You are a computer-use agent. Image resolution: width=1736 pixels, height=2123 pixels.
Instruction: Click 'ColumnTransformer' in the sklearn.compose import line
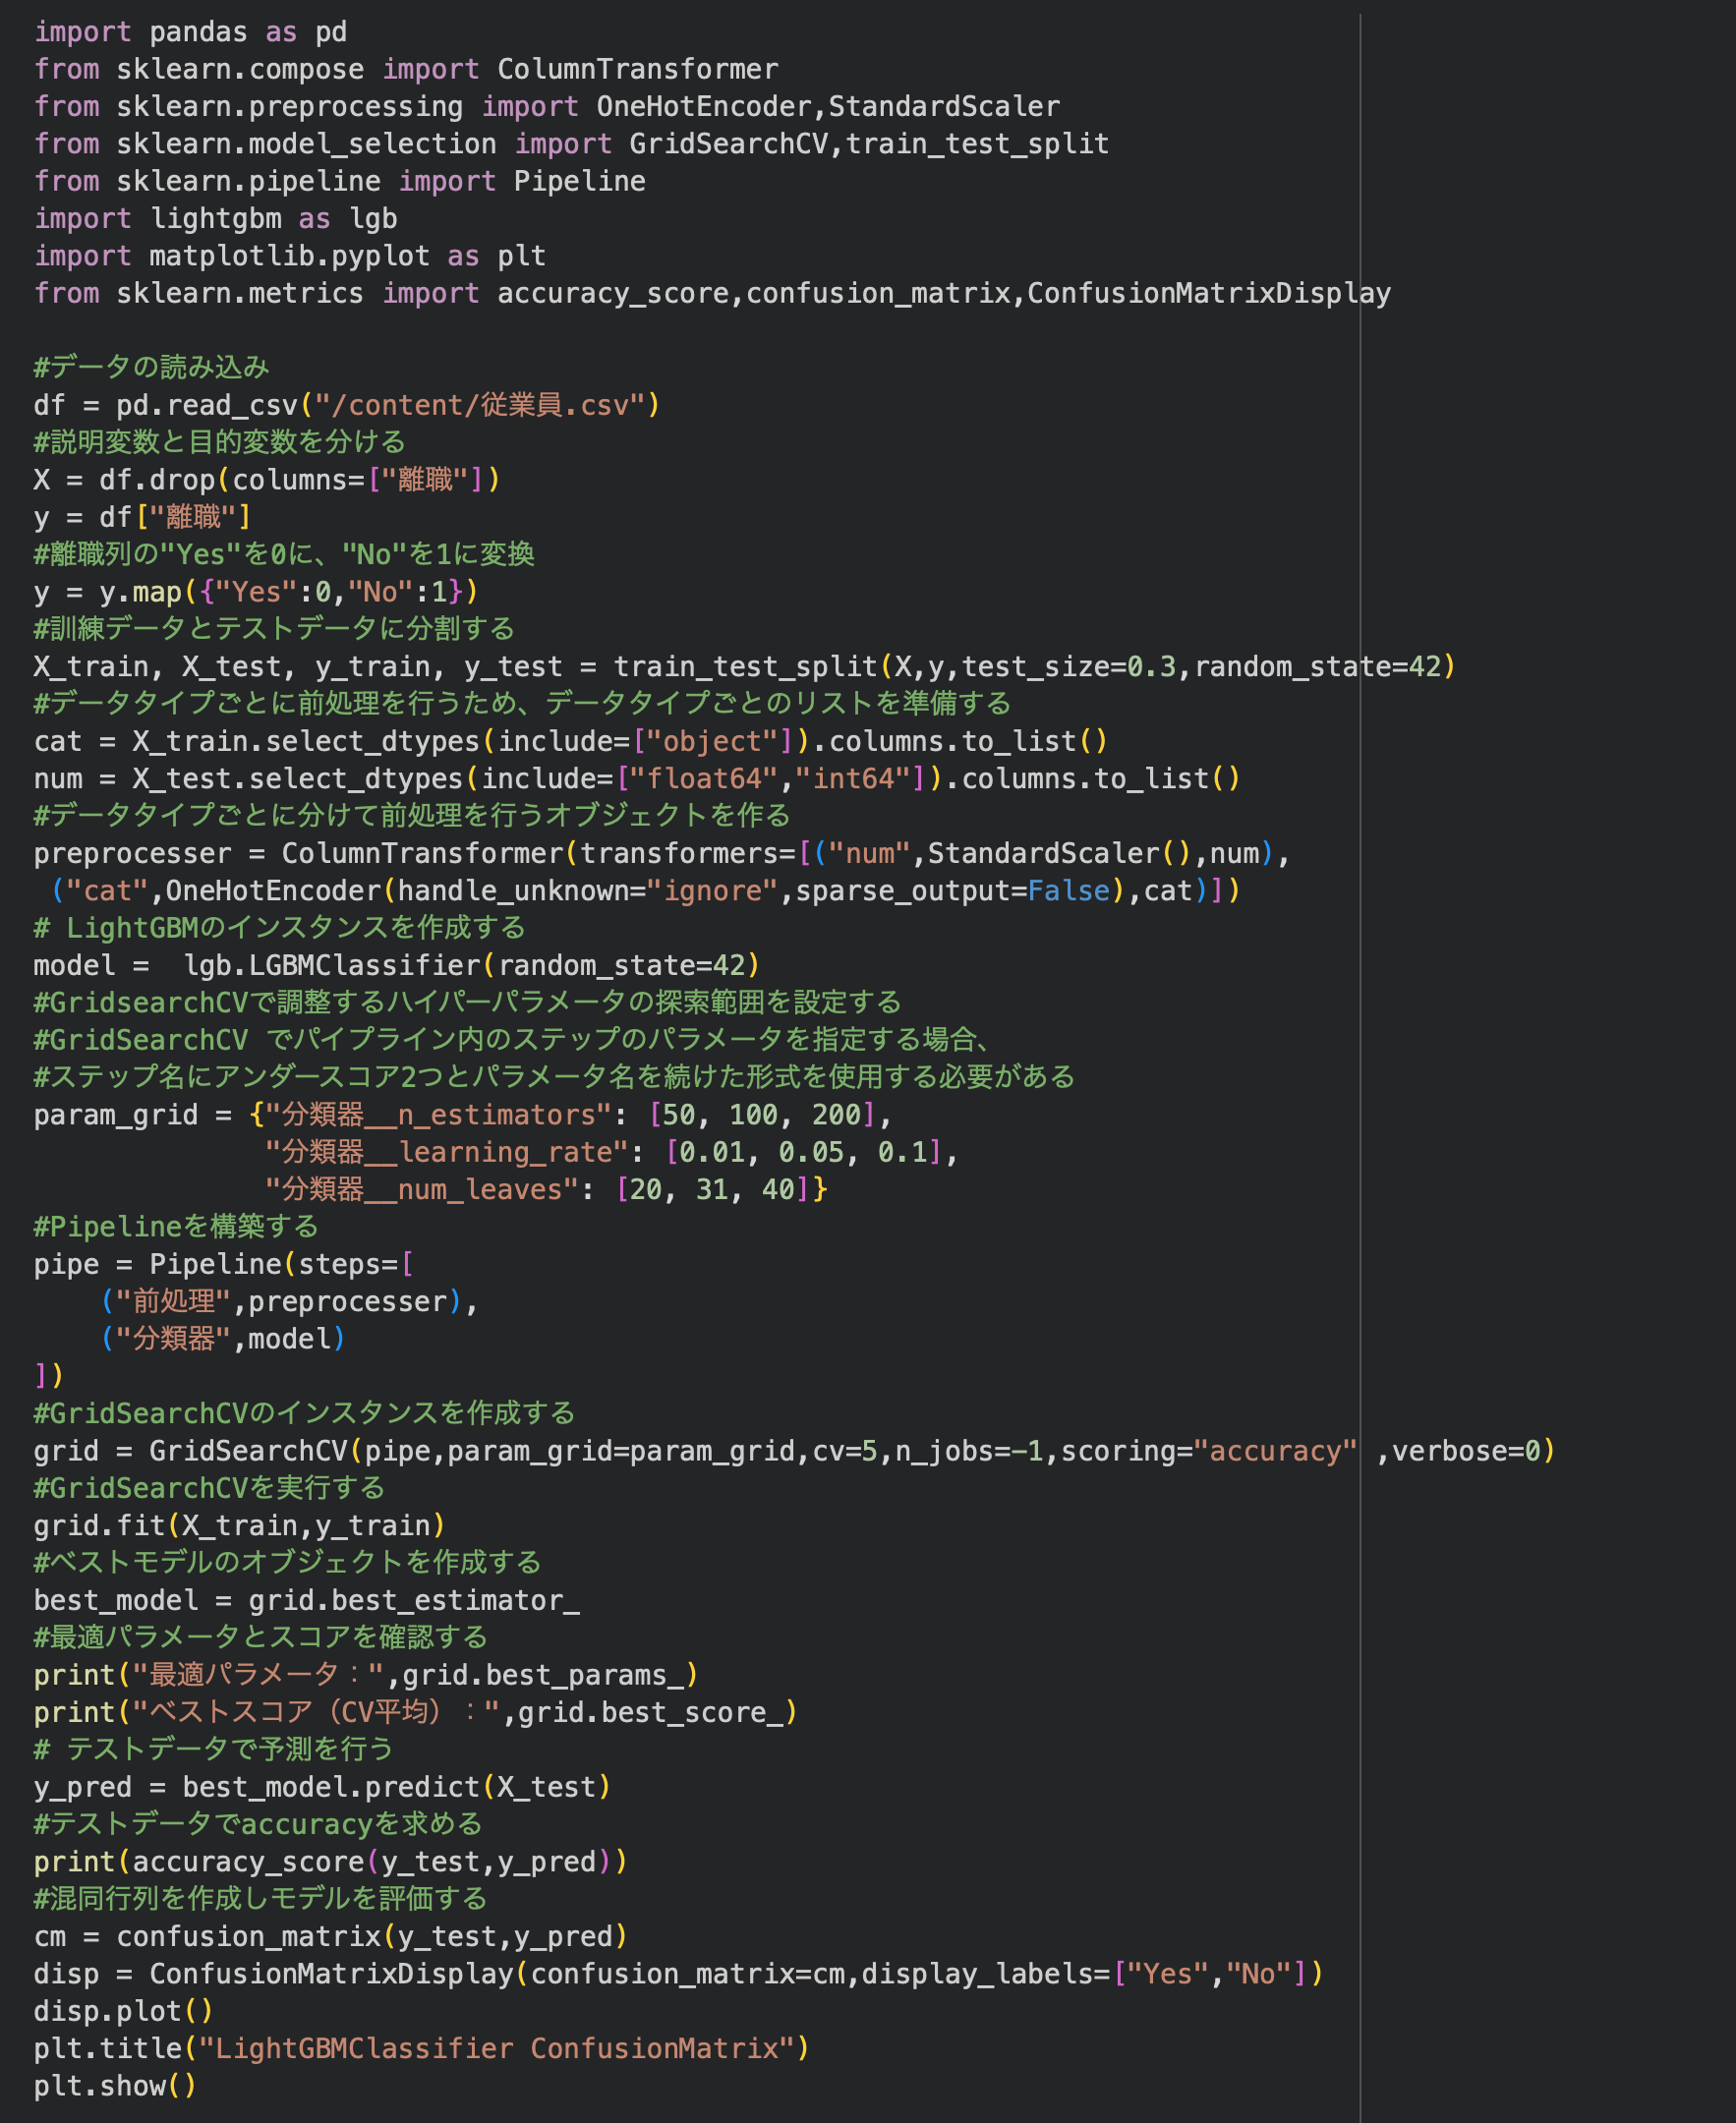637,69
